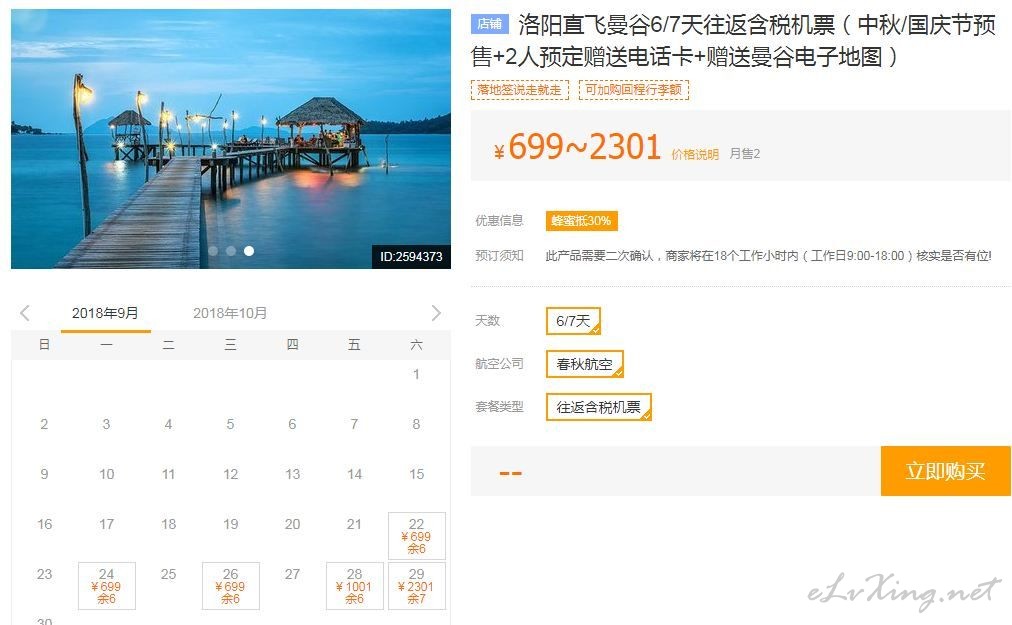Click the 天数 label
This screenshot has width=1012, height=625.
click(487, 321)
